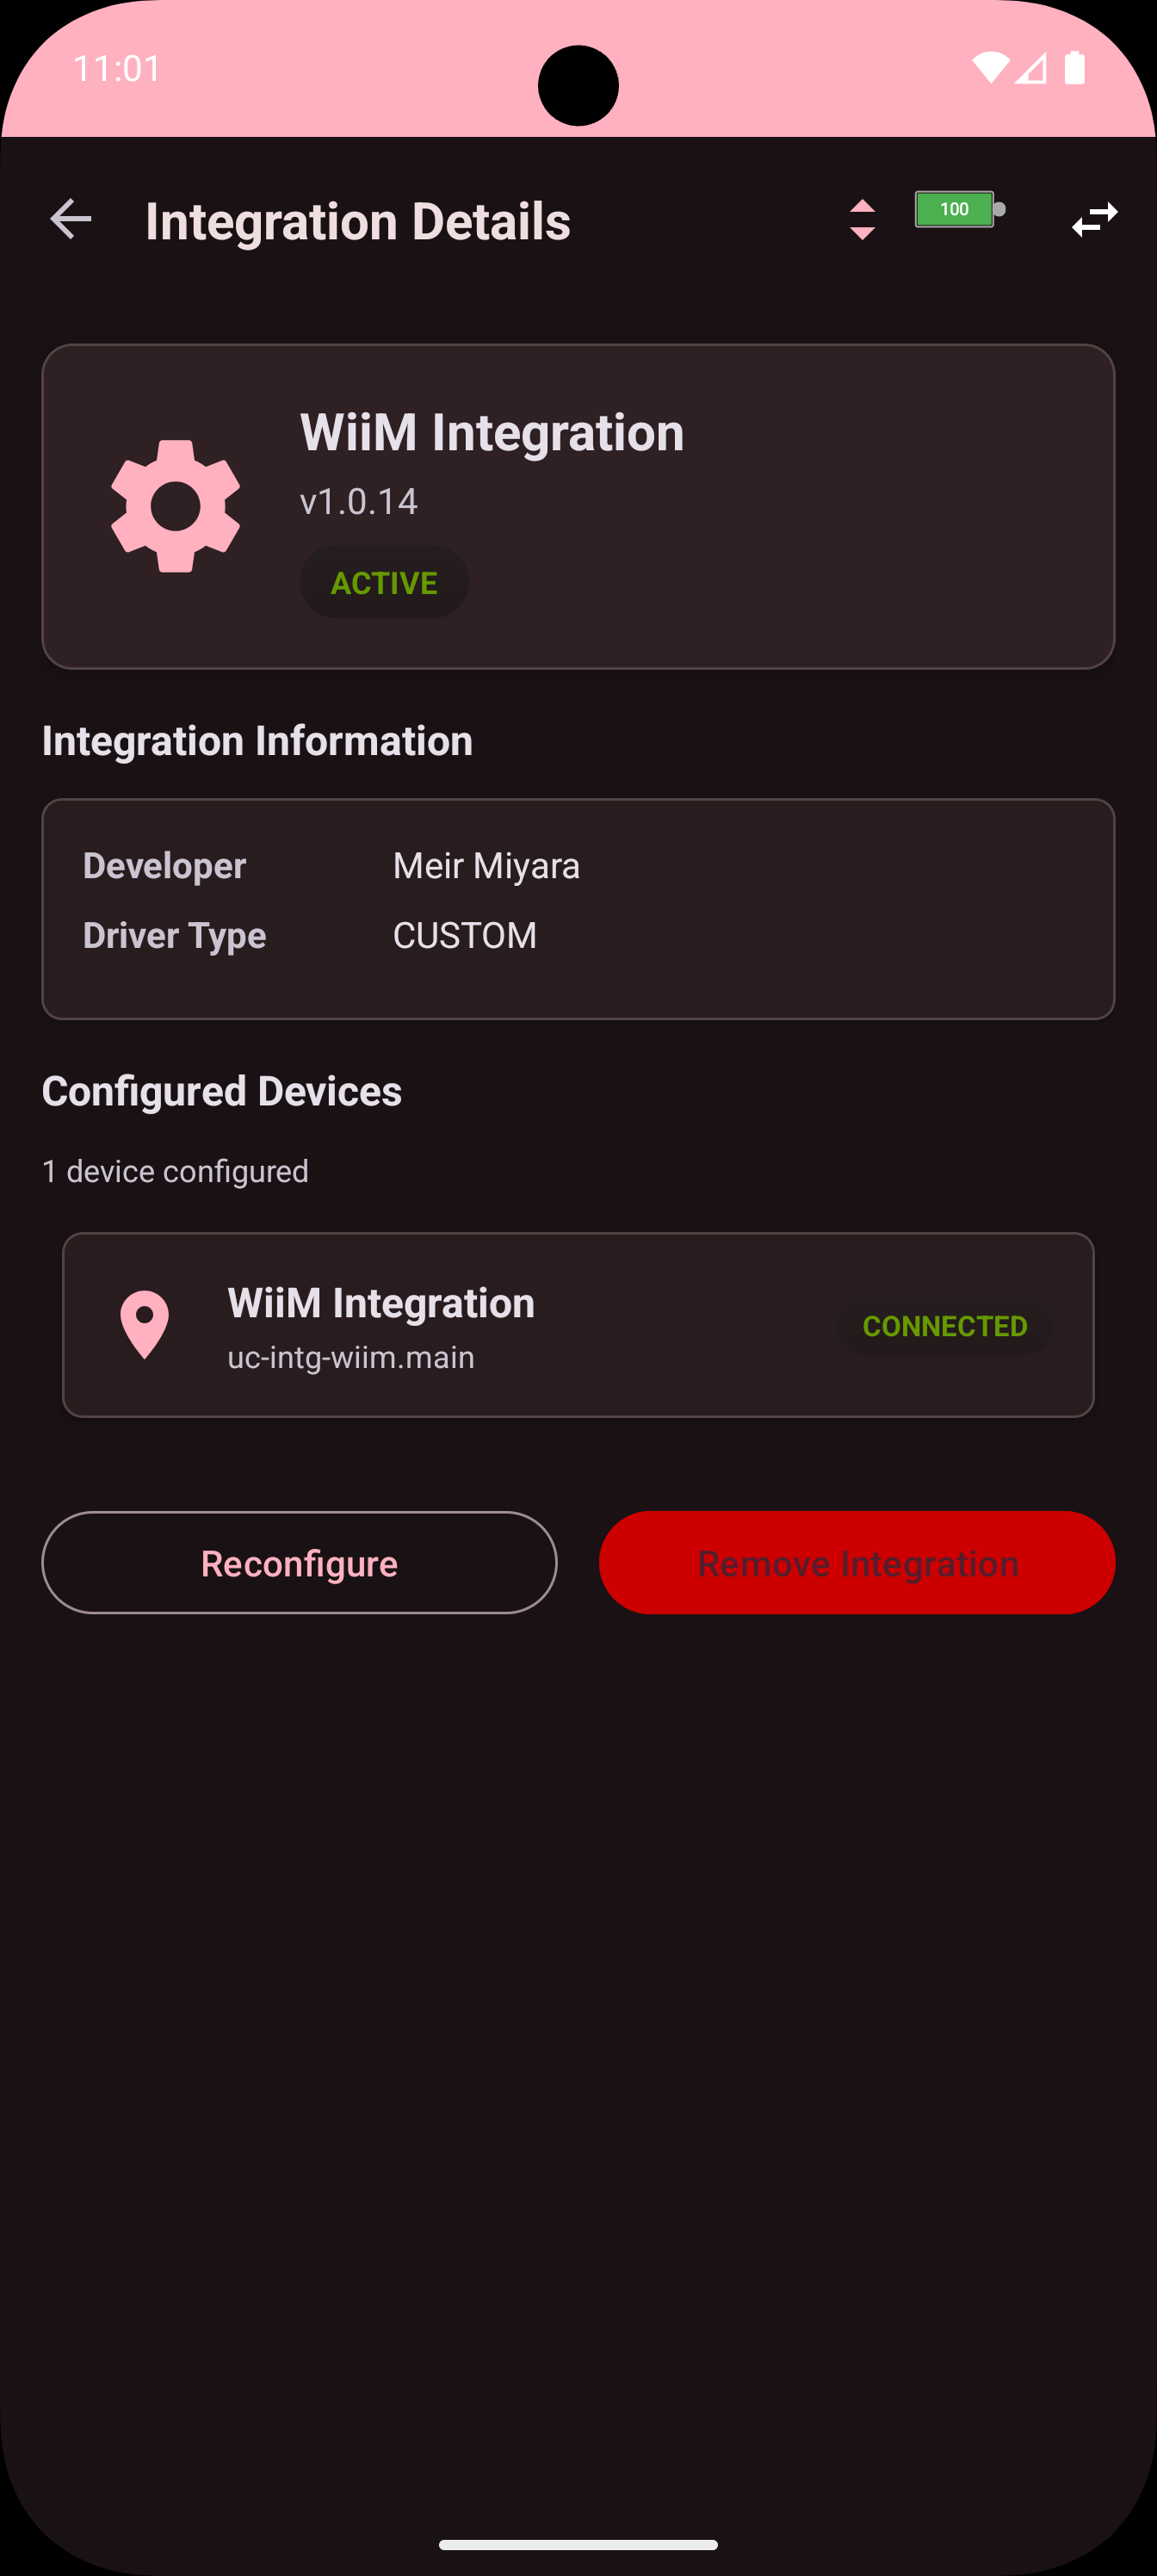Tap the ACTIVE status badge

[x=384, y=582]
